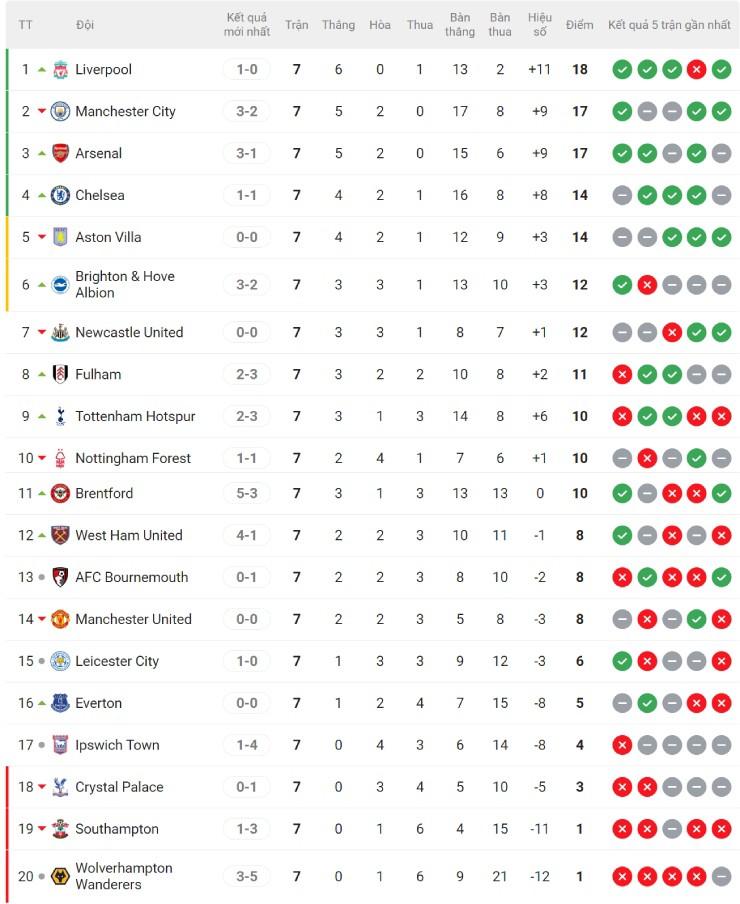Click the Liverpool club crest icon
Screen dimensions: 740x904
[x=60, y=70]
